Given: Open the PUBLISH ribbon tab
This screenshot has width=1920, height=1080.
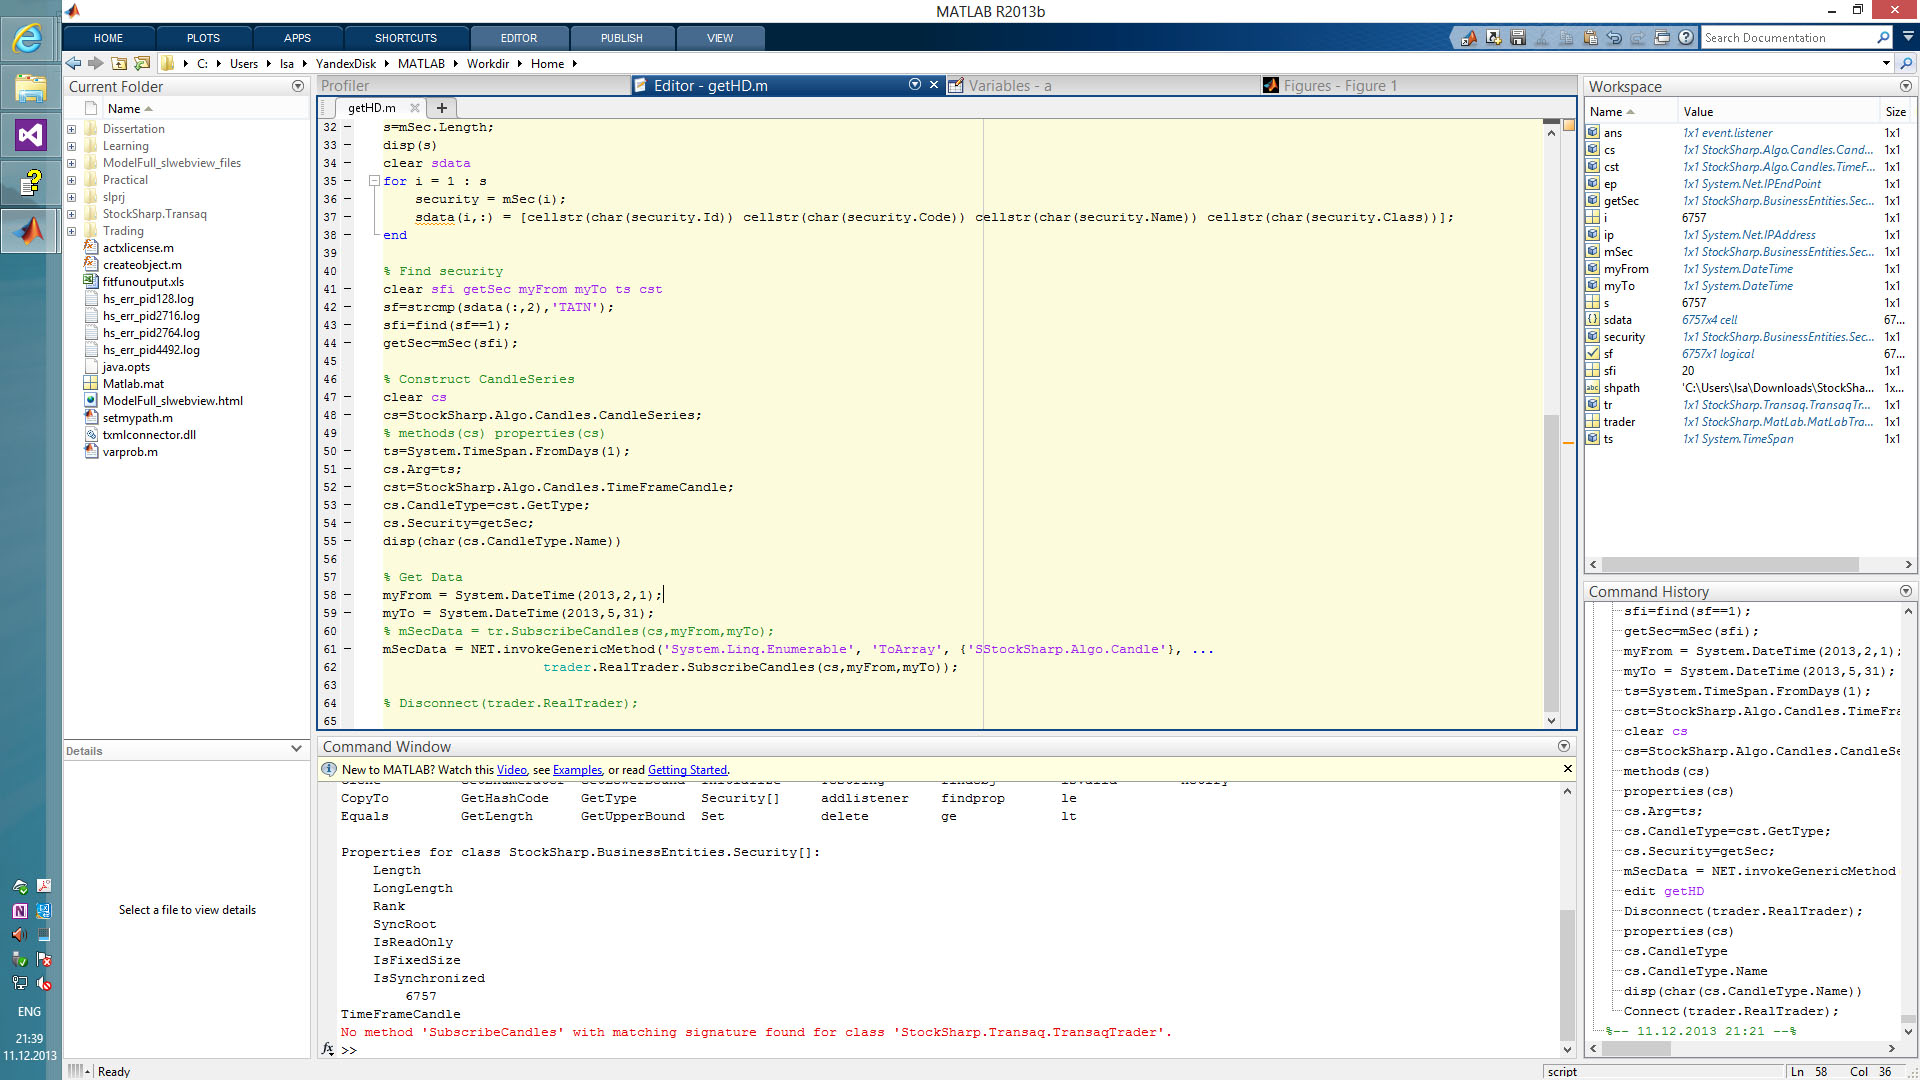Looking at the screenshot, I should [621, 38].
